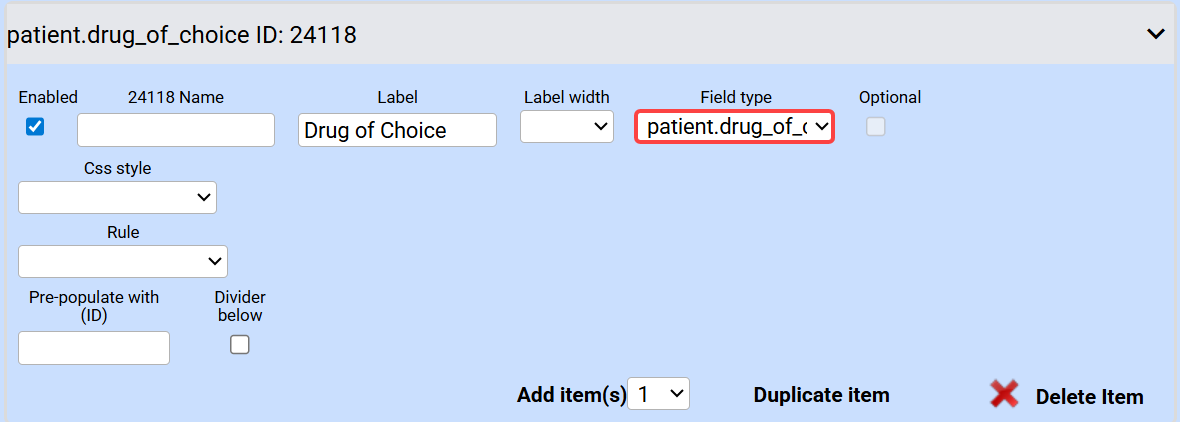Collapse the section using the header chevron
The width and height of the screenshot is (1180, 422).
coord(1155,34)
